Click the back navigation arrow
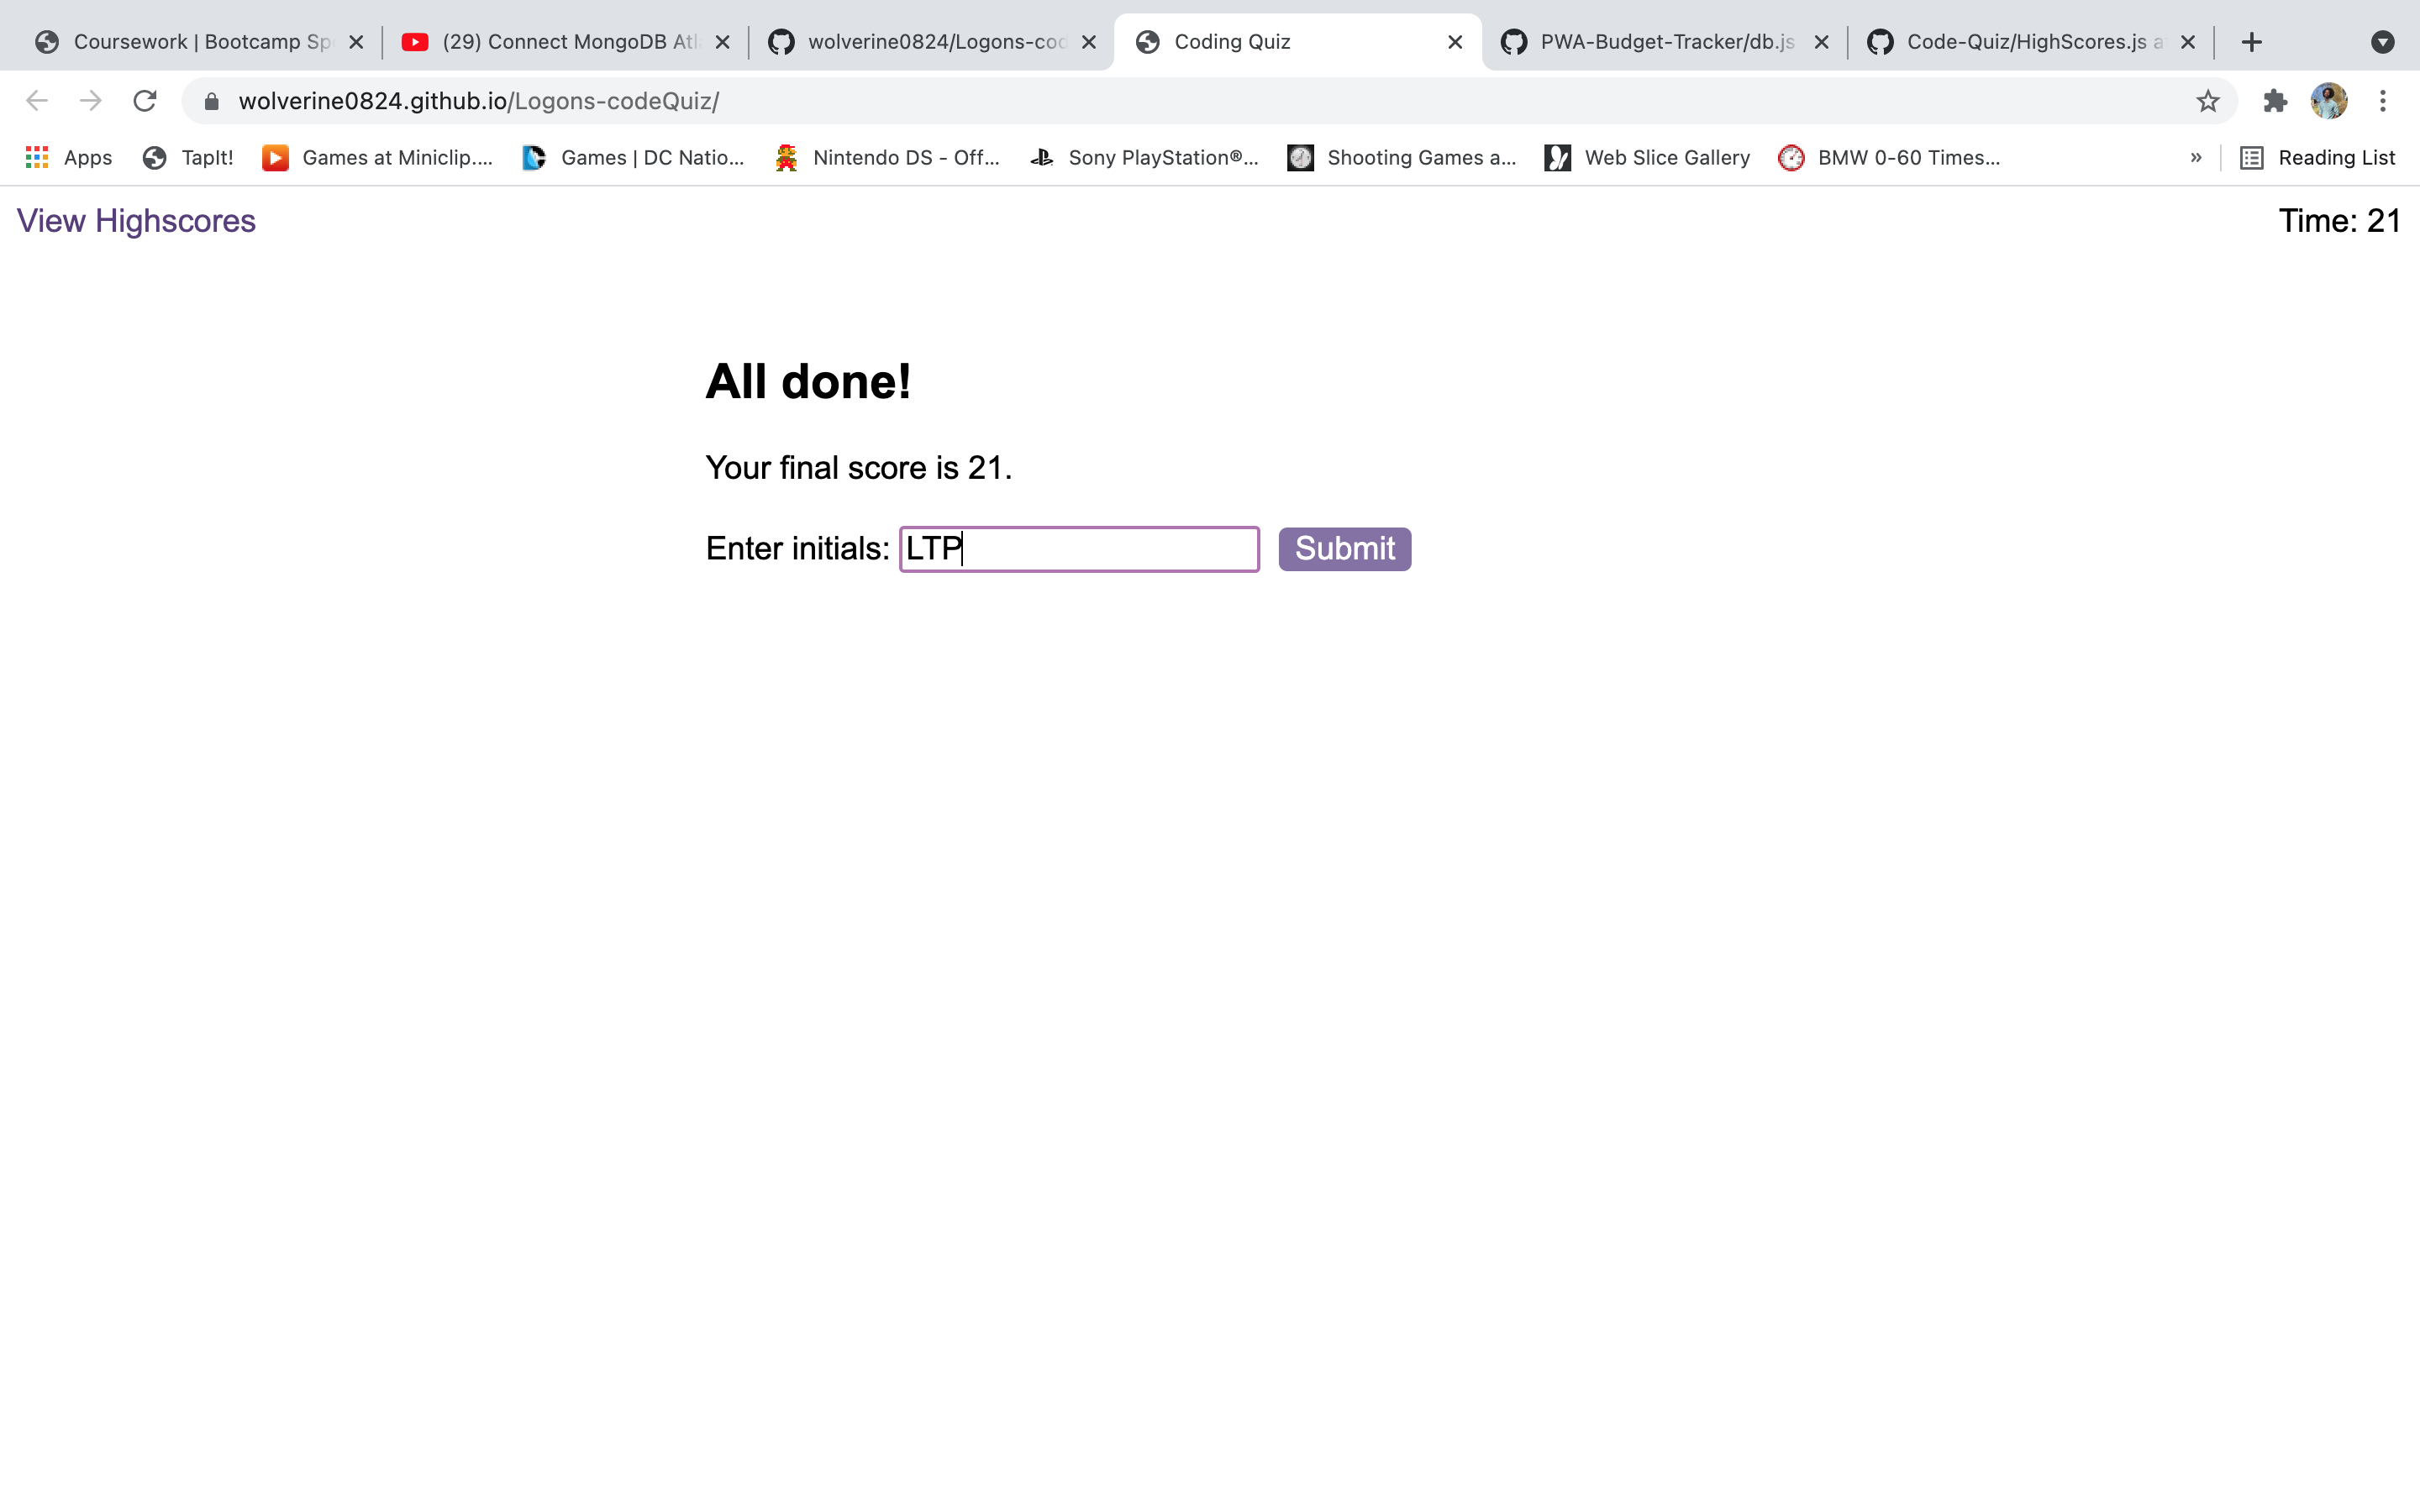Viewport: 2420px width, 1512px height. tap(36, 100)
